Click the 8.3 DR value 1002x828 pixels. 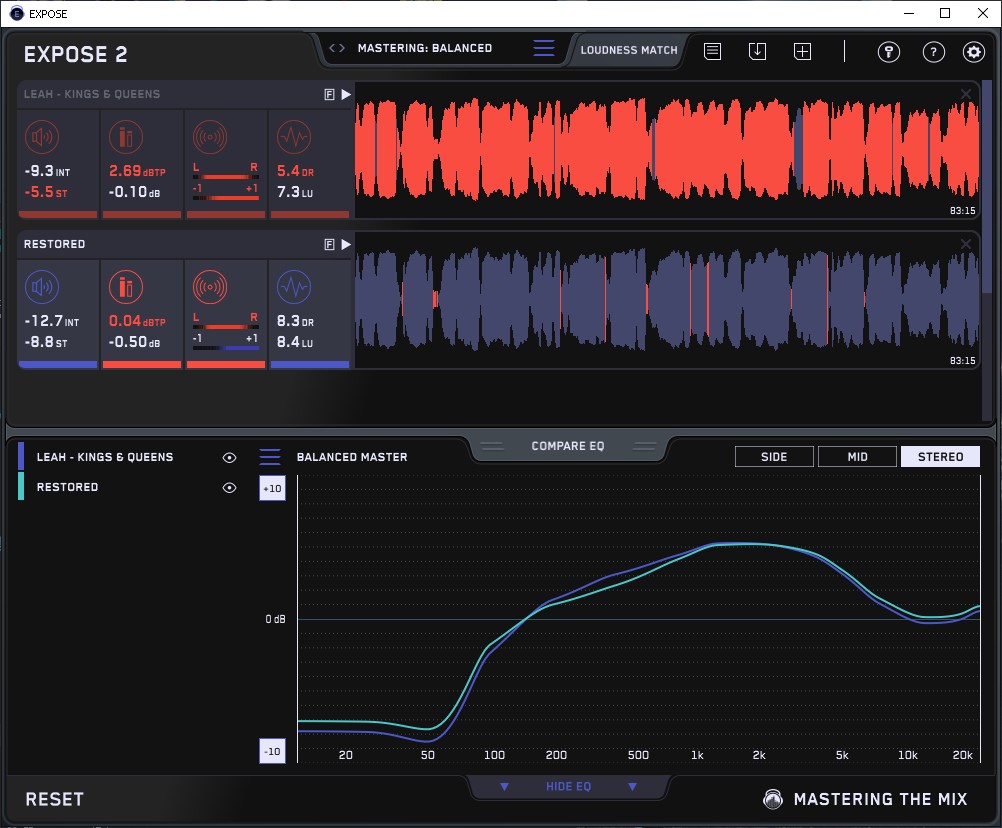(295, 321)
